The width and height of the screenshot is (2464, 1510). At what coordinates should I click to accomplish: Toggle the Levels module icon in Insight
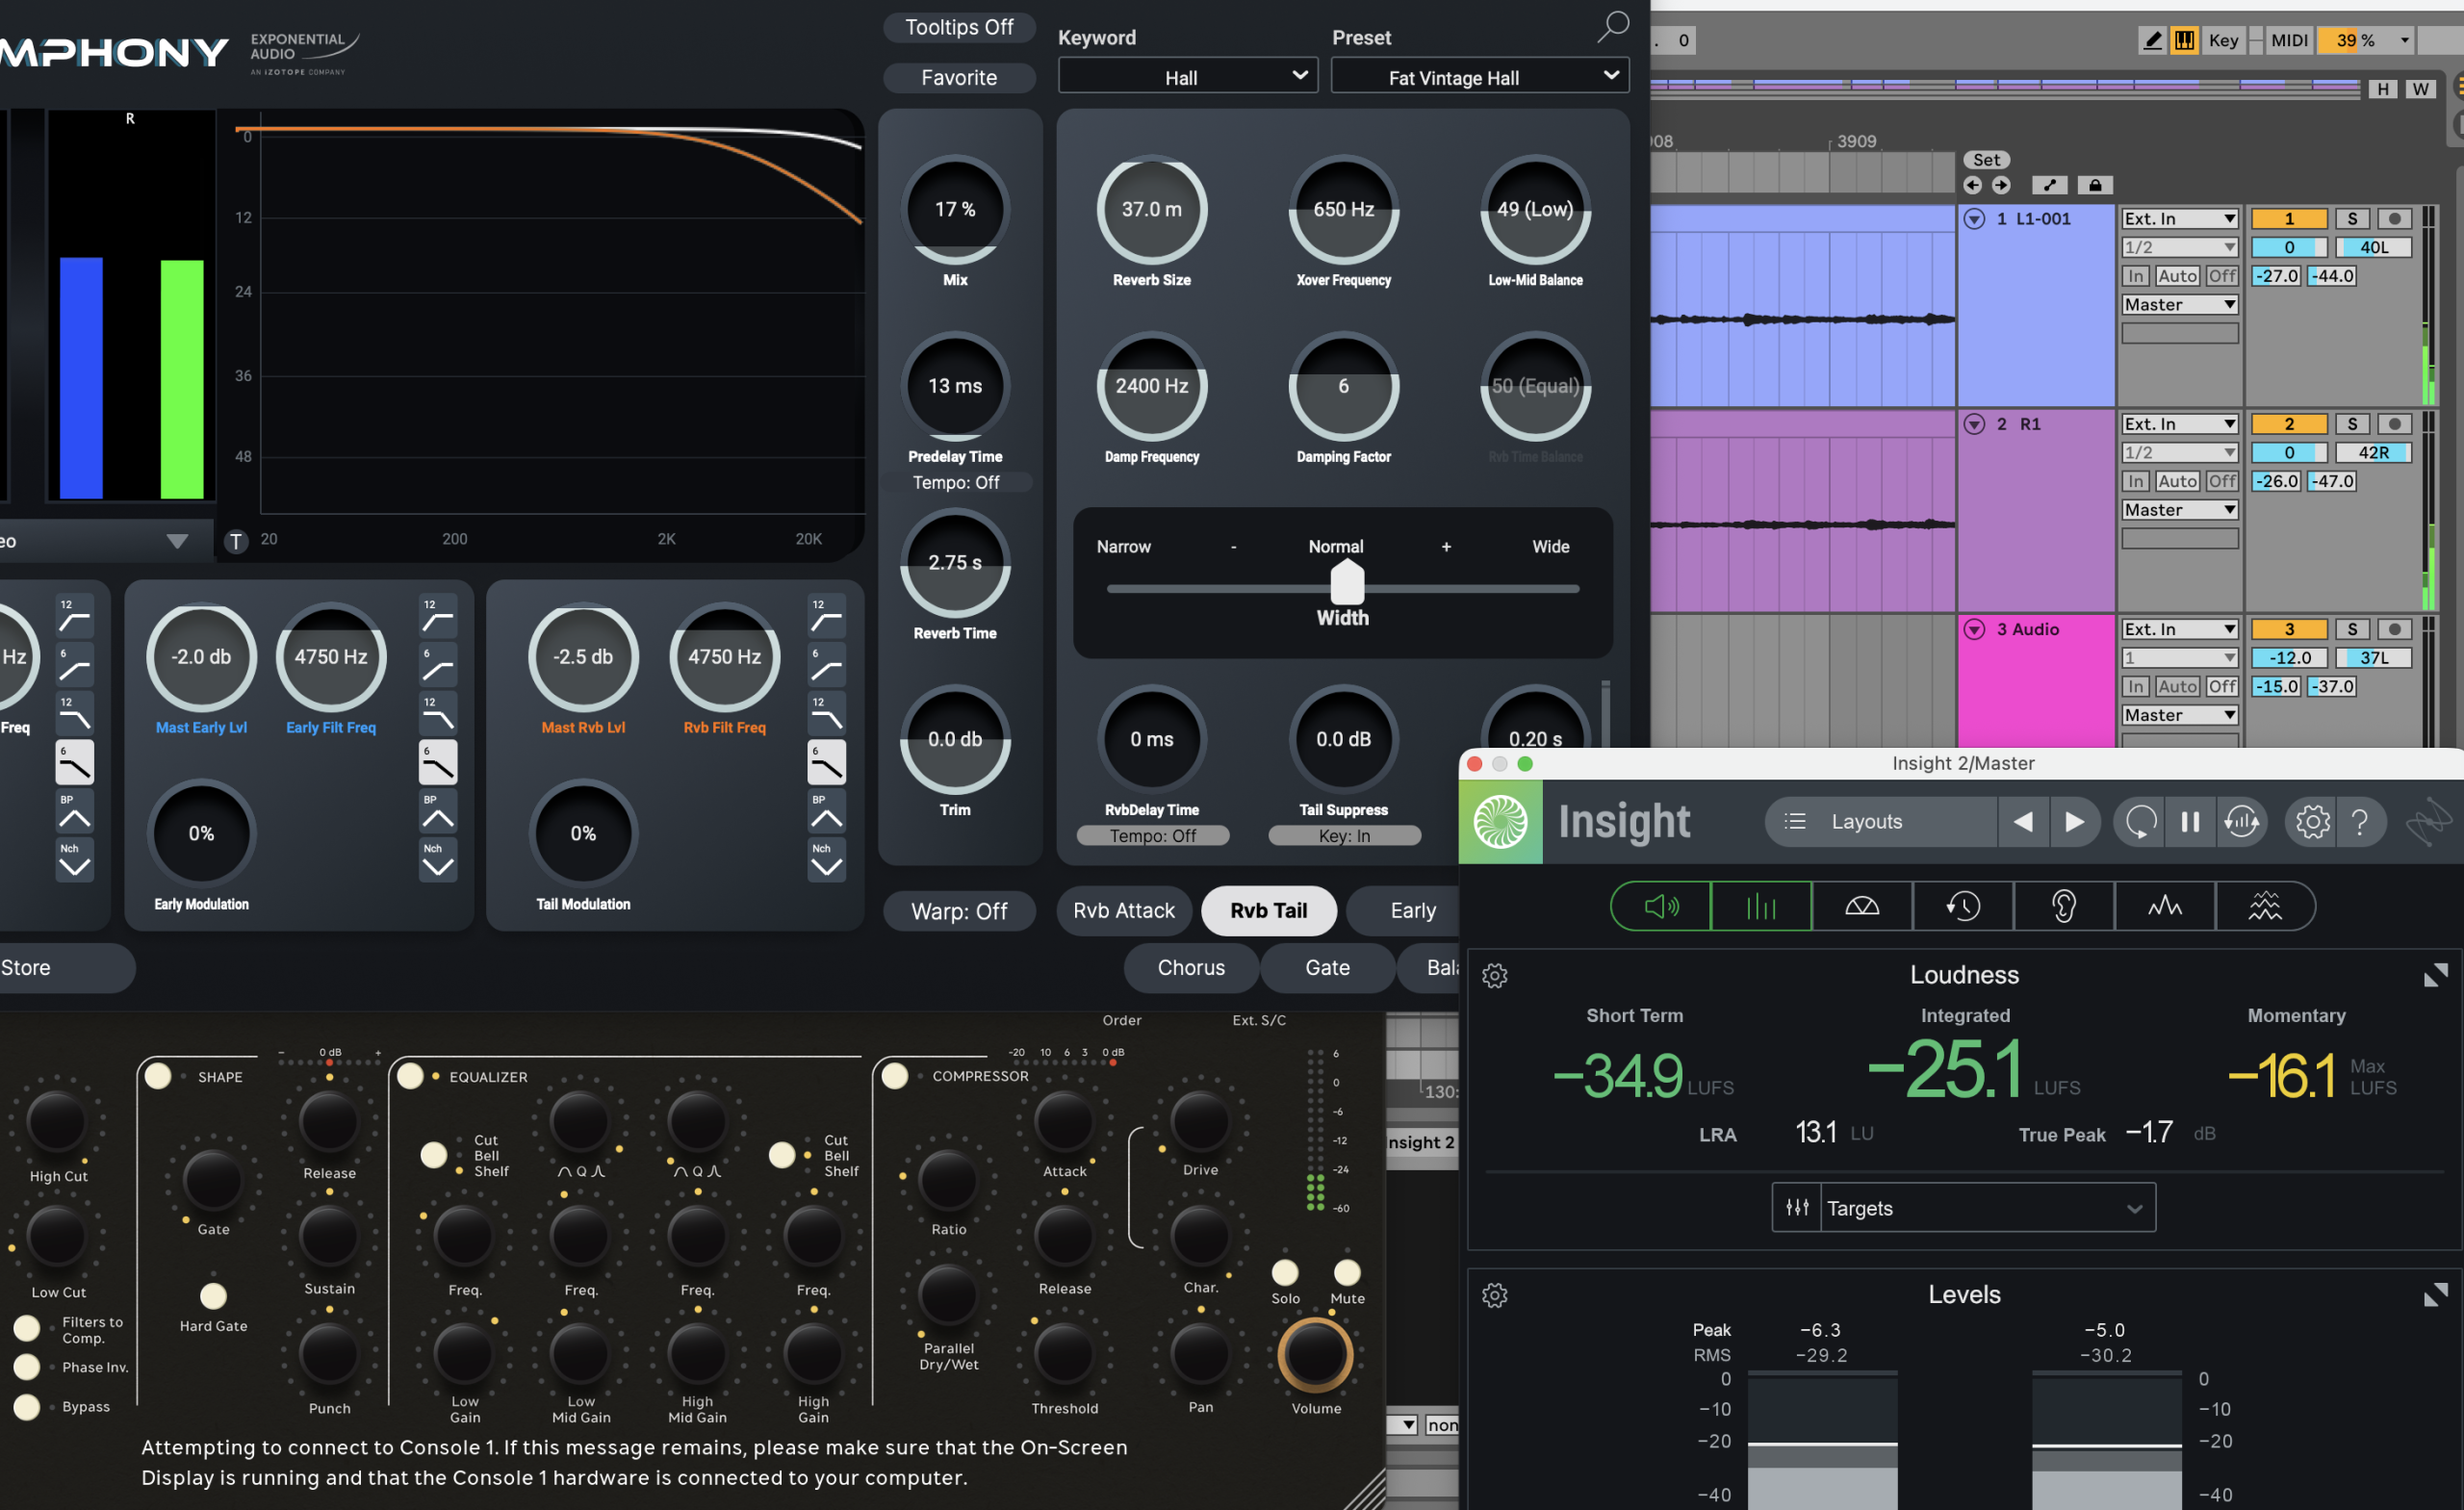point(1761,906)
